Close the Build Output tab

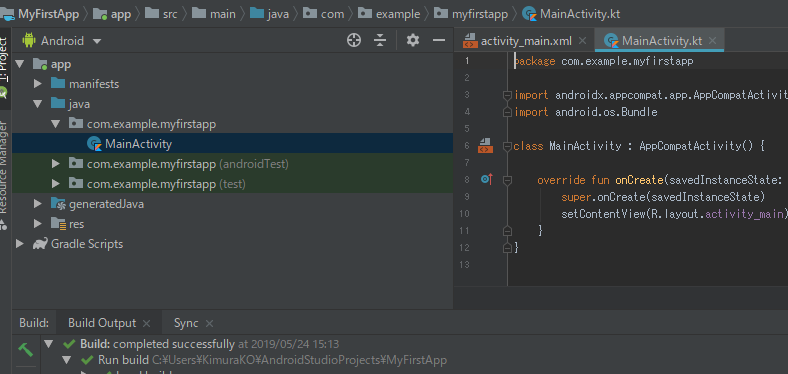coord(146,323)
